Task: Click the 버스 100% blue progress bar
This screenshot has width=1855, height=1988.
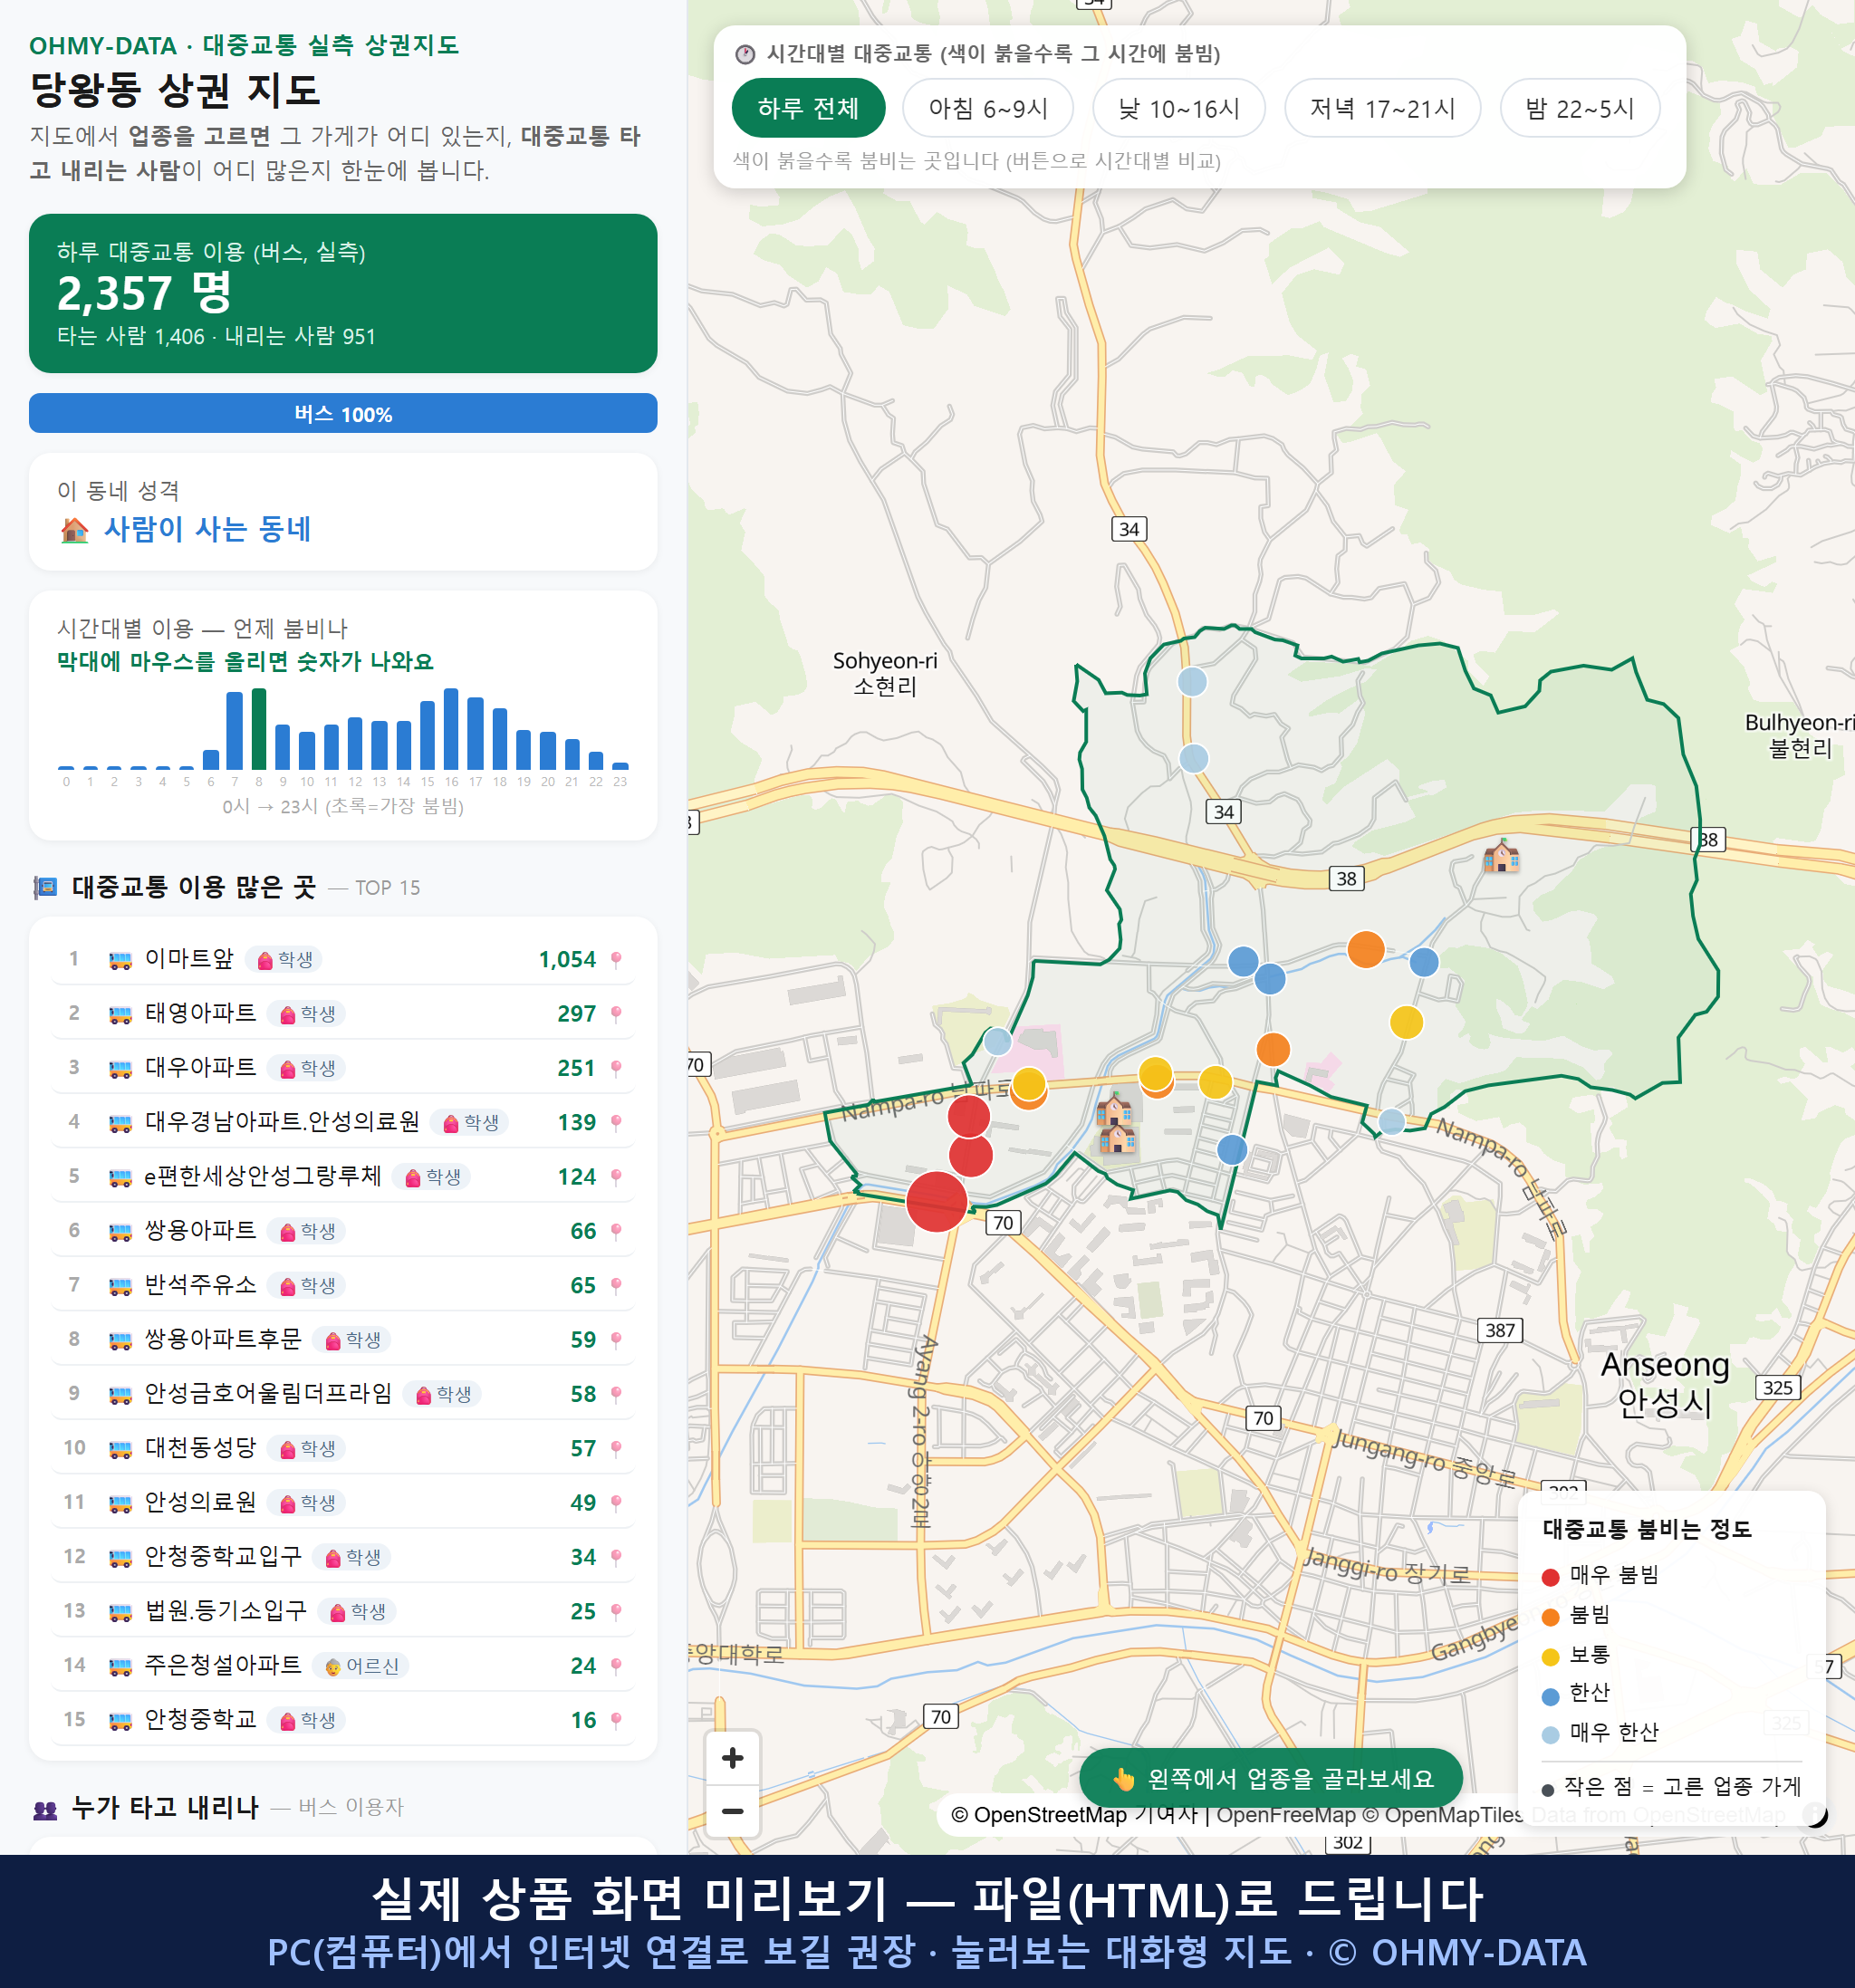Action: (x=343, y=413)
